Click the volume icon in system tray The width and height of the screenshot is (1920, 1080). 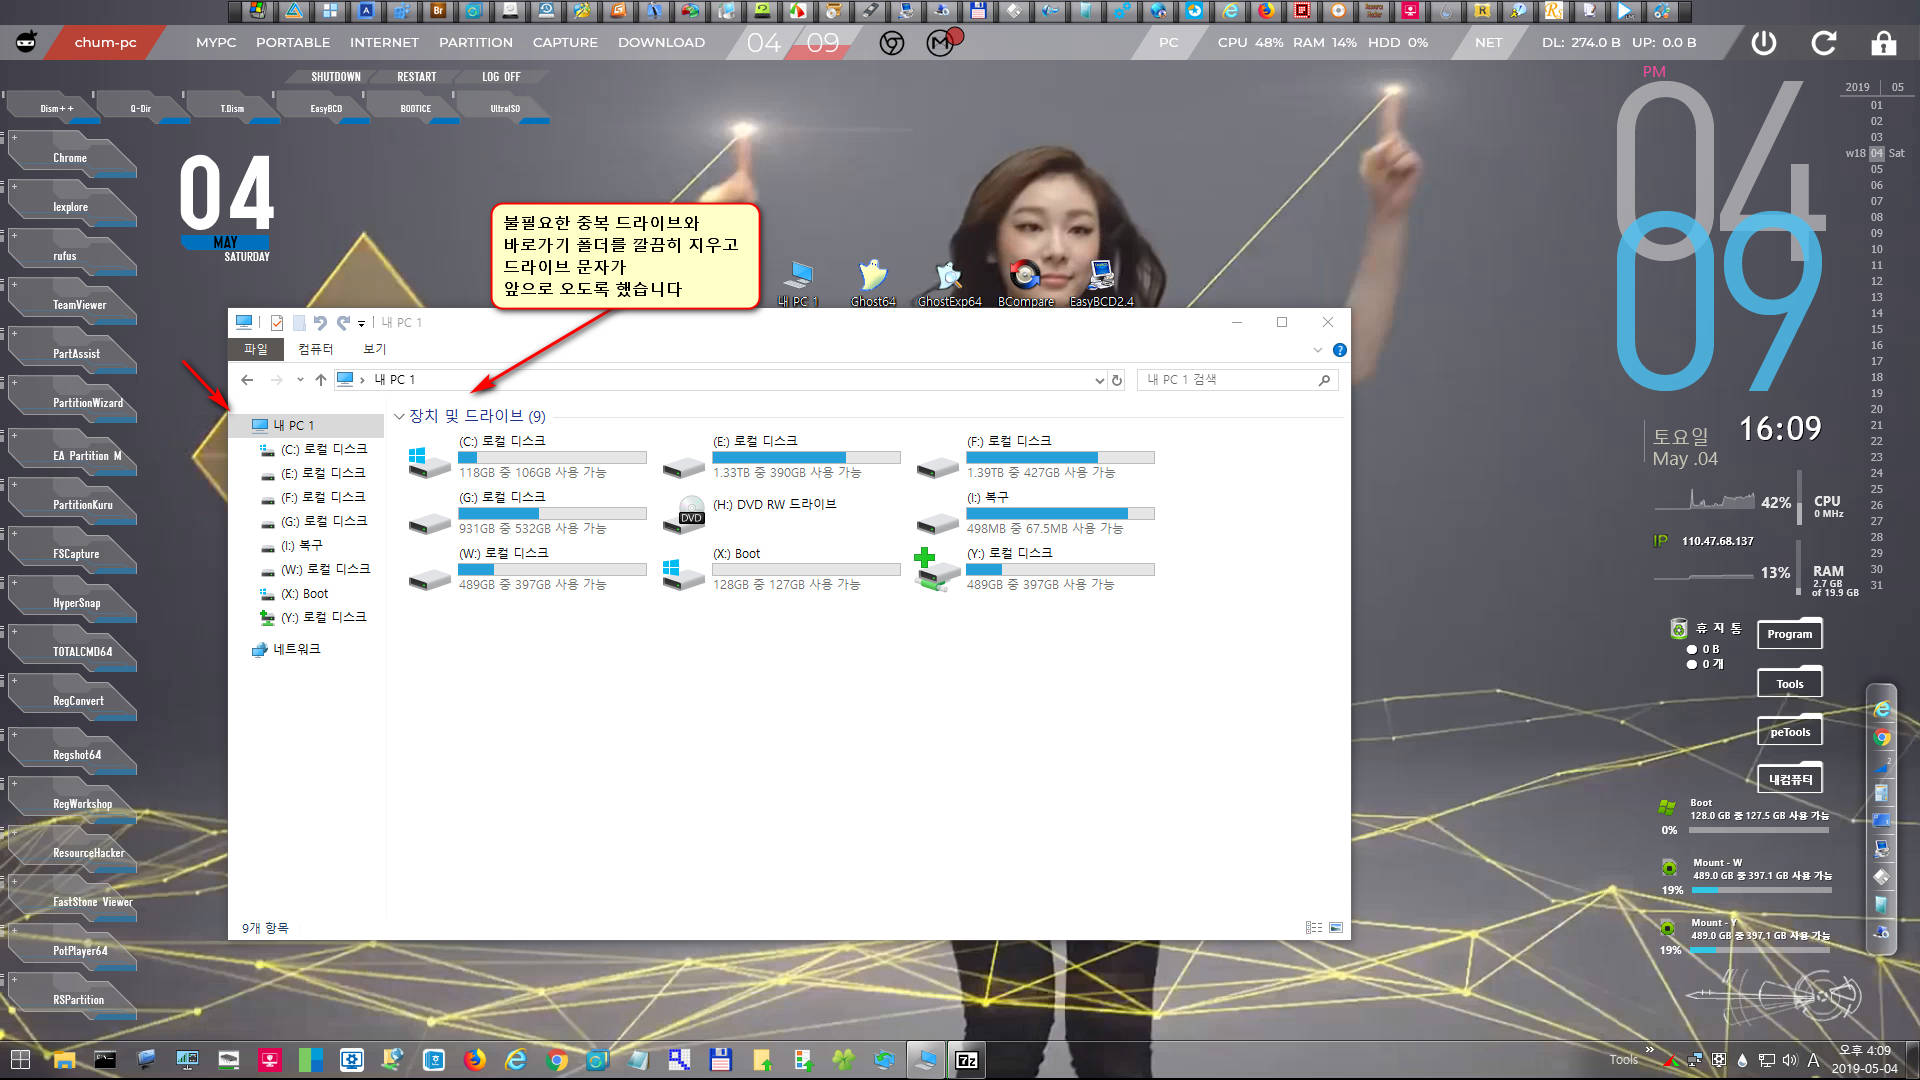(x=1789, y=1060)
